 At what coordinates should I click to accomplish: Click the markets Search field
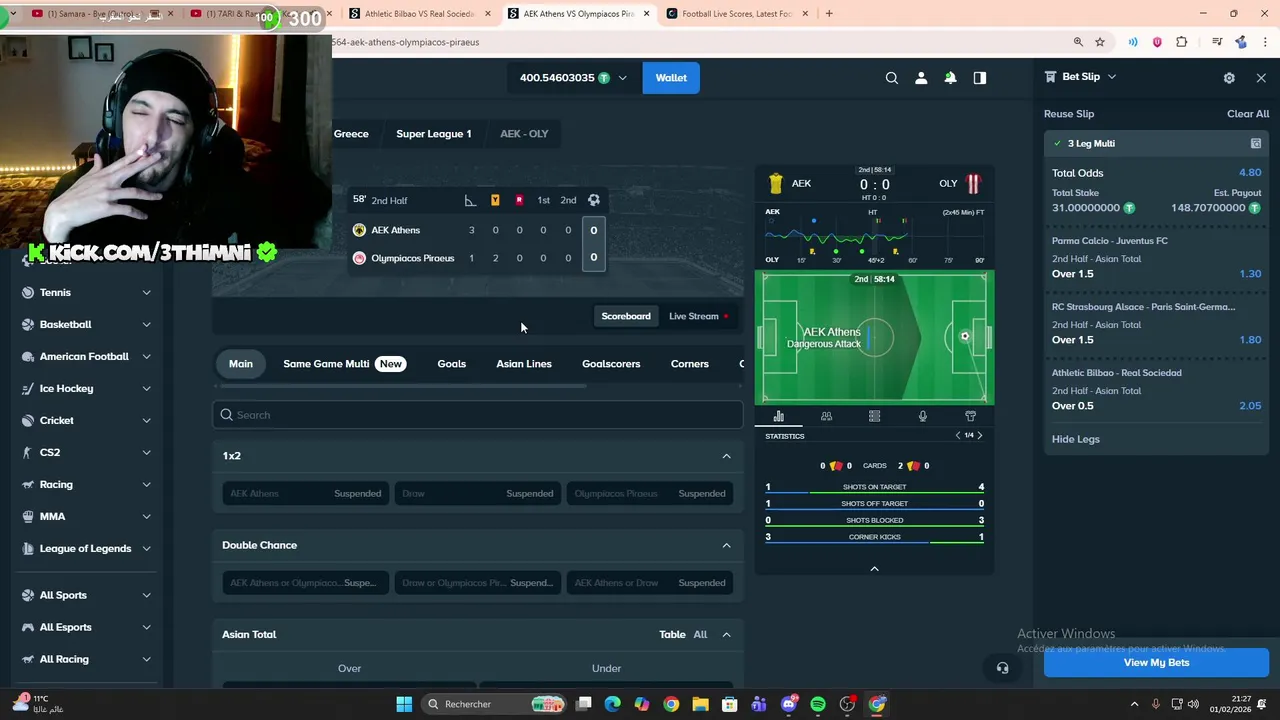pyautogui.click(x=477, y=415)
